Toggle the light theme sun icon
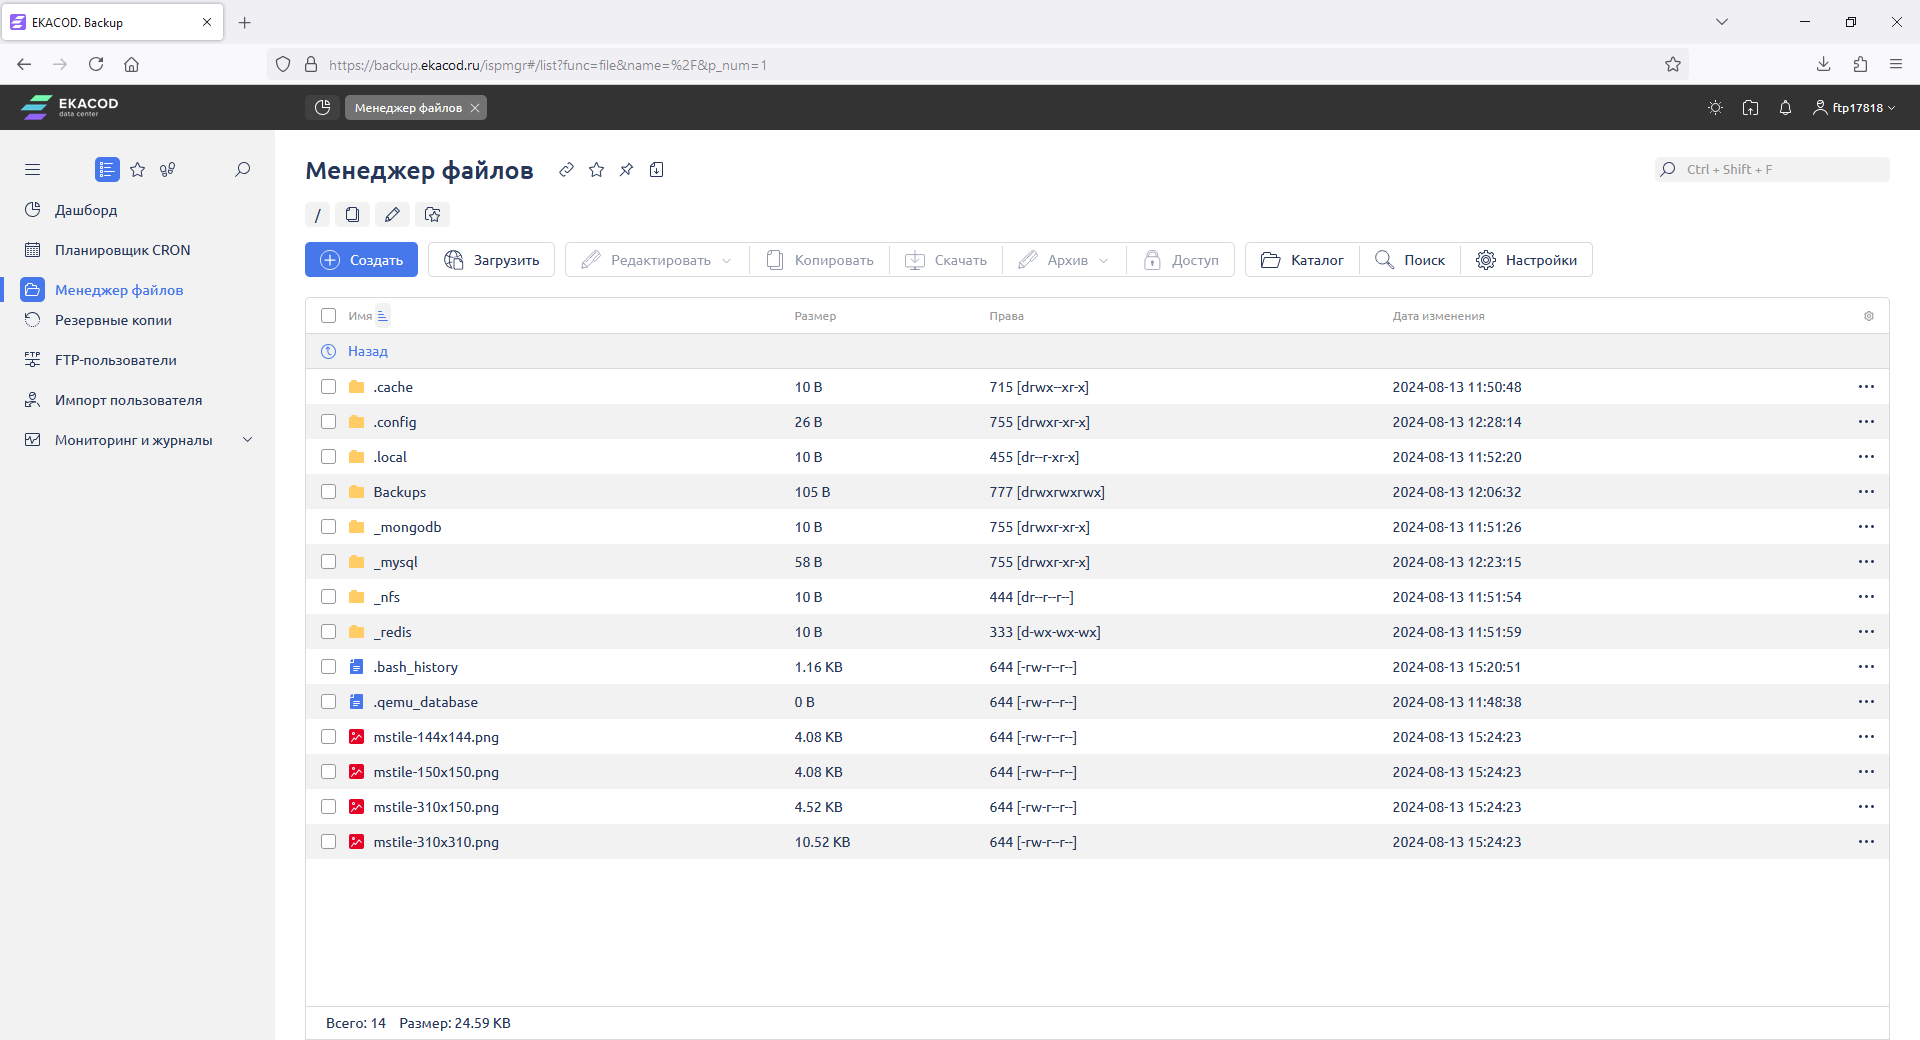The width and height of the screenshot is (1920, 1040). [x=1715, y=108]
